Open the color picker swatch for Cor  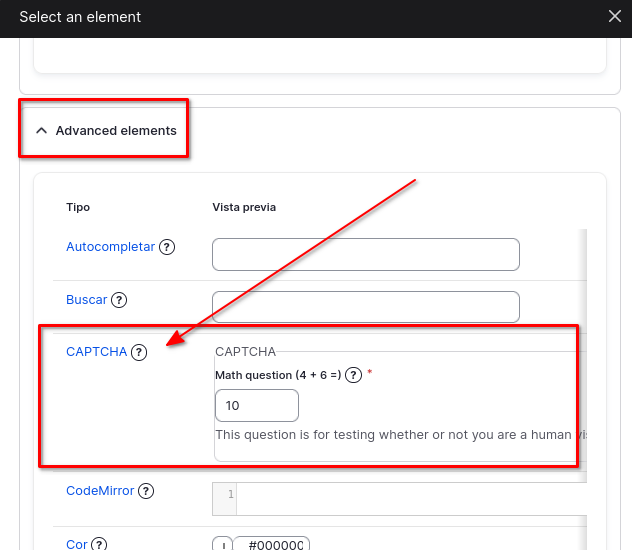(x=222, y=545)
